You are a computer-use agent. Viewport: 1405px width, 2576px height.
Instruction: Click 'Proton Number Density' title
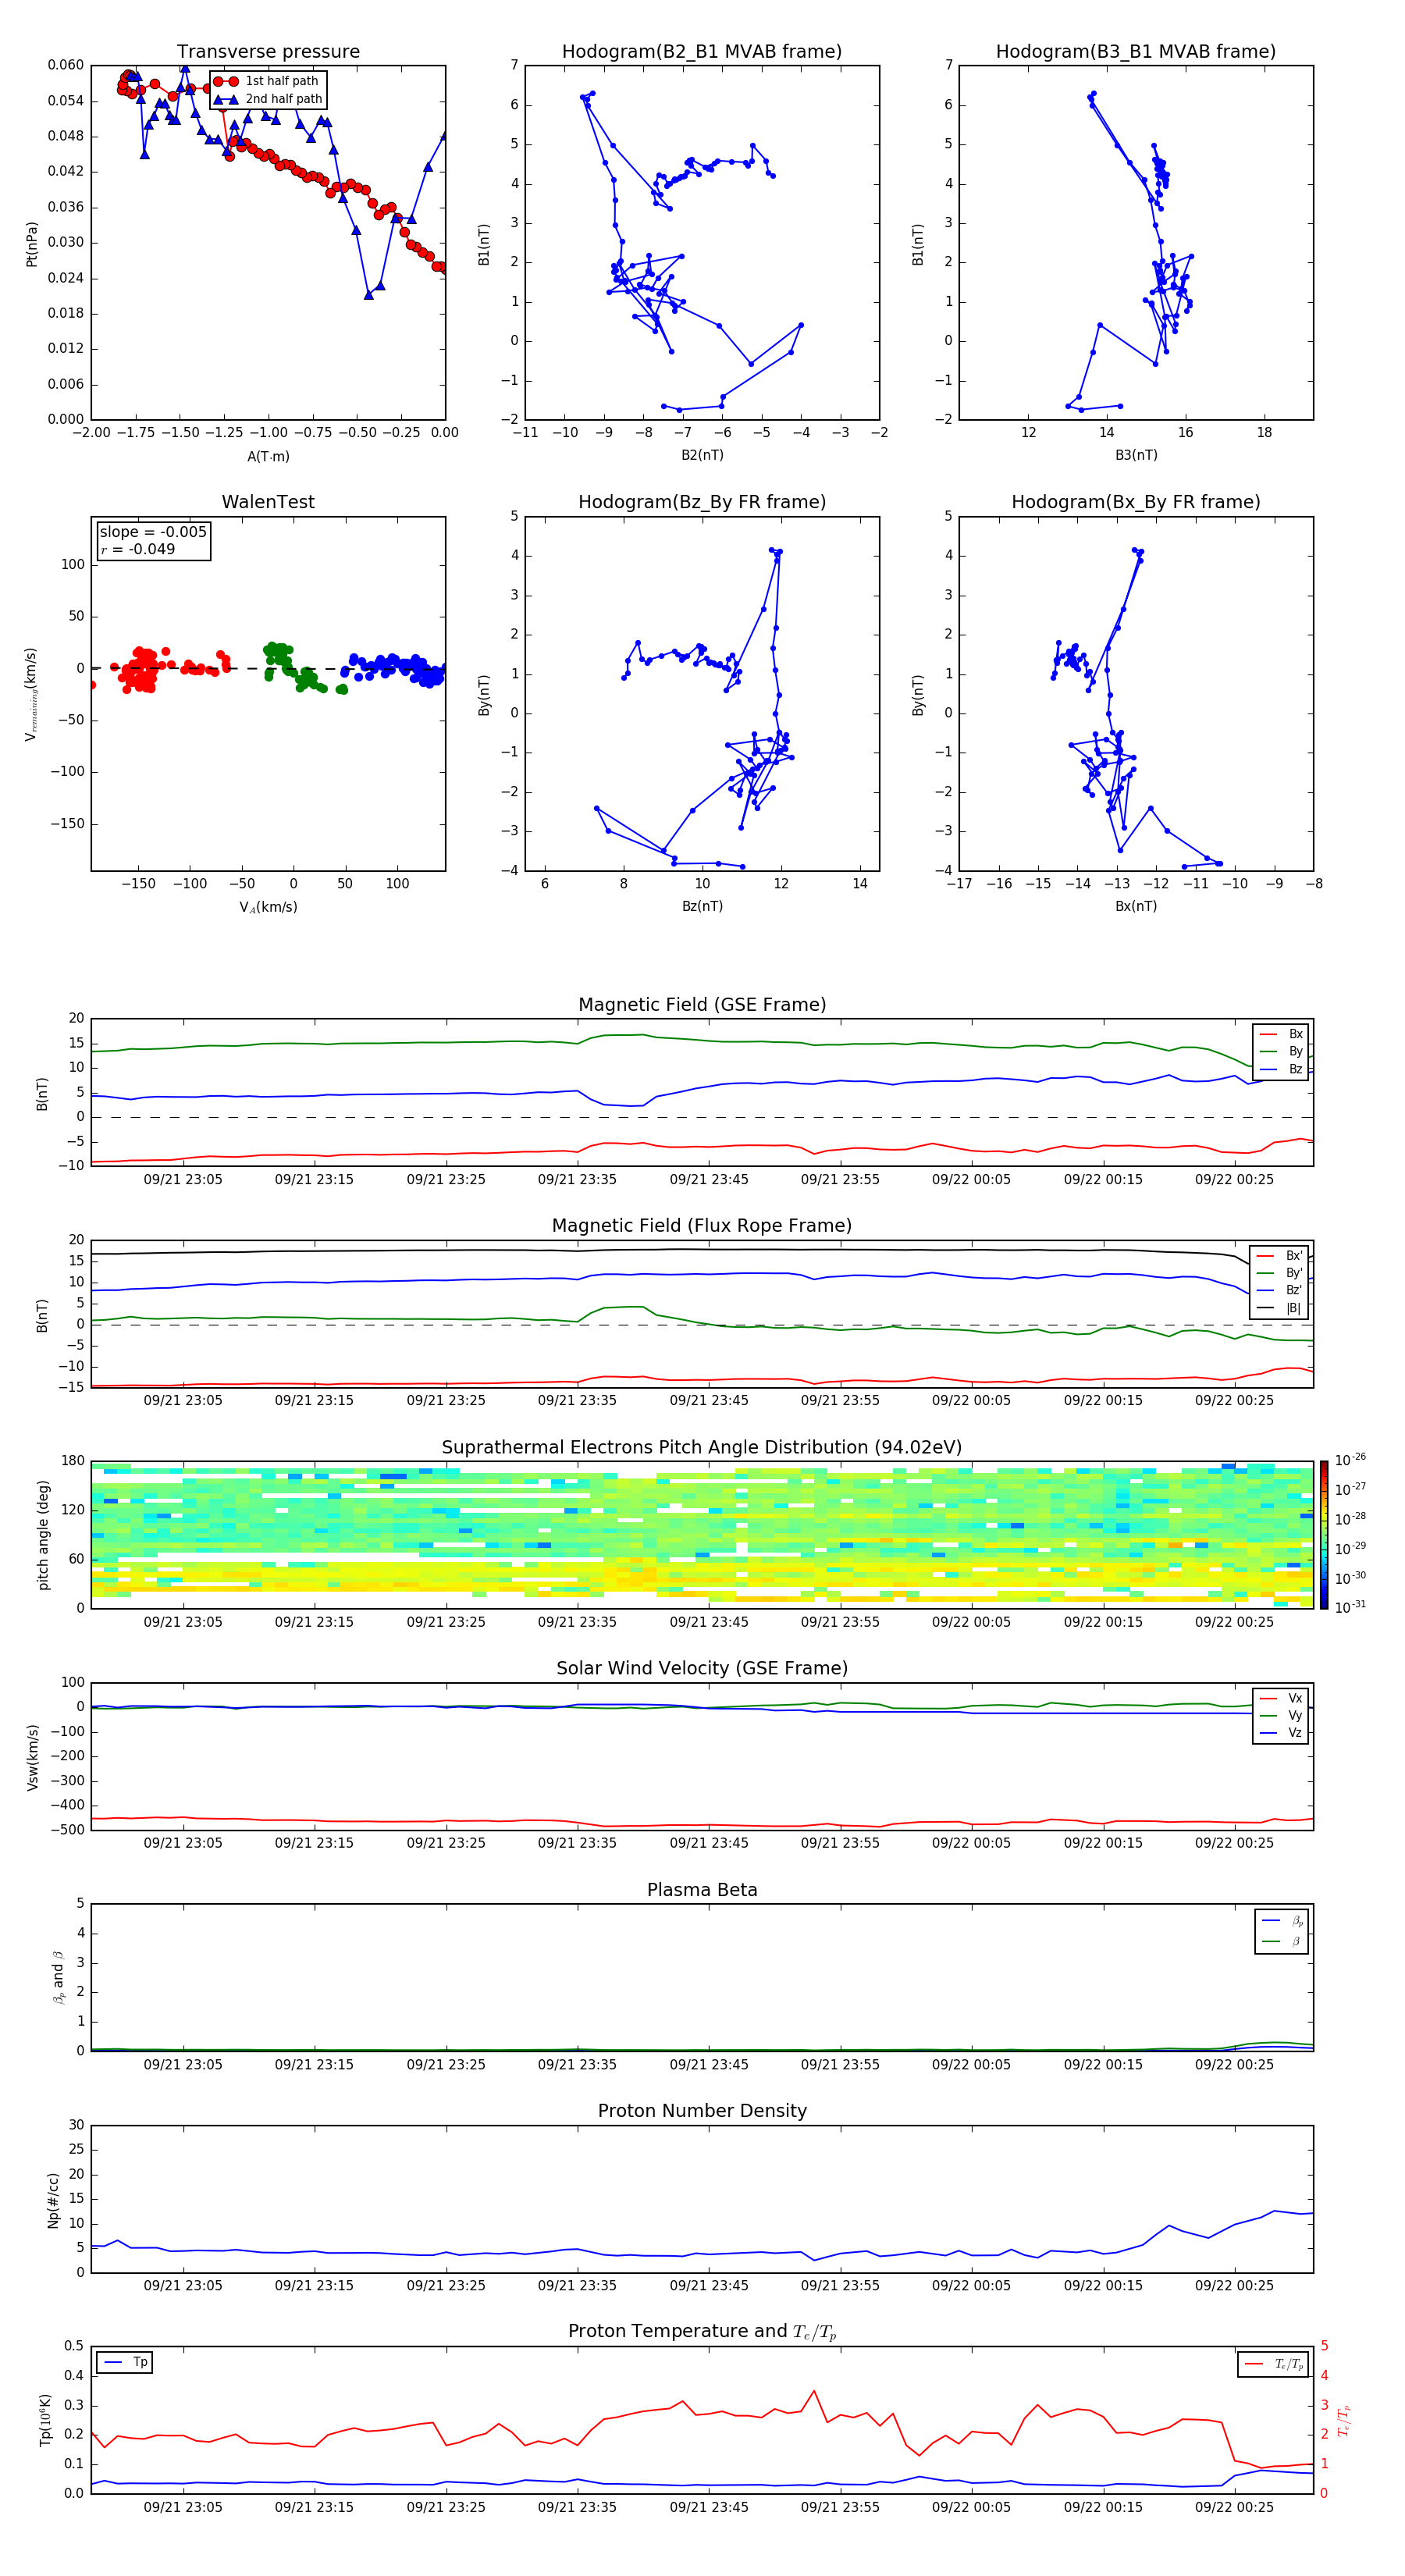(702, 2111)
